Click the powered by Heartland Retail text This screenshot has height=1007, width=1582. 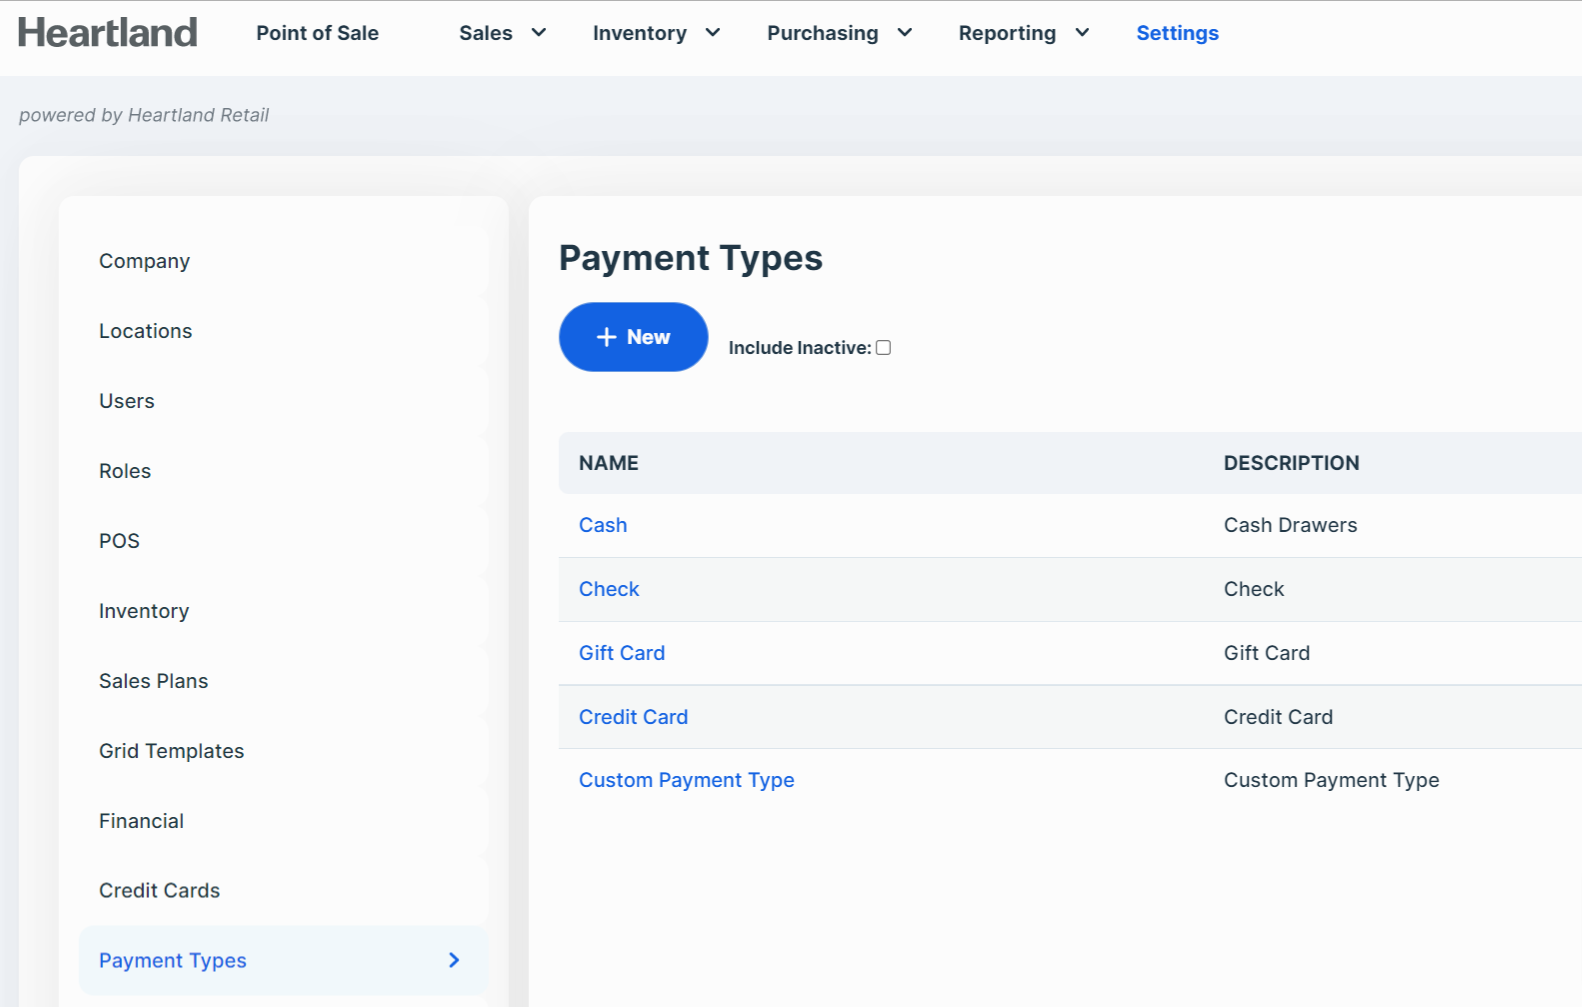pos(144,115)
